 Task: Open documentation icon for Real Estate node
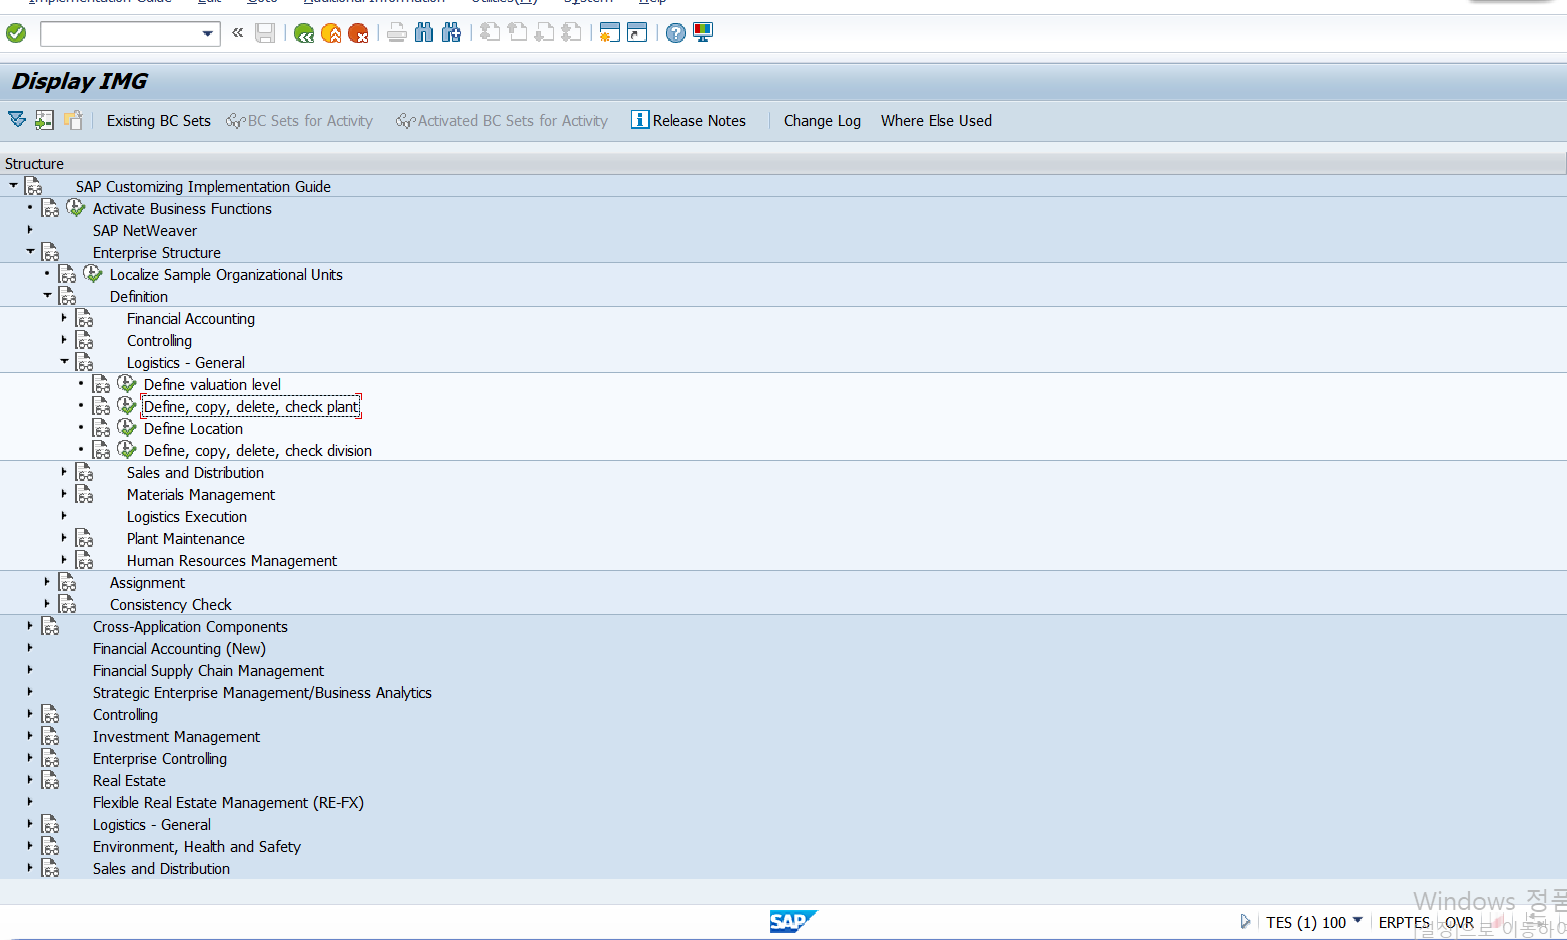coord(51,780)
